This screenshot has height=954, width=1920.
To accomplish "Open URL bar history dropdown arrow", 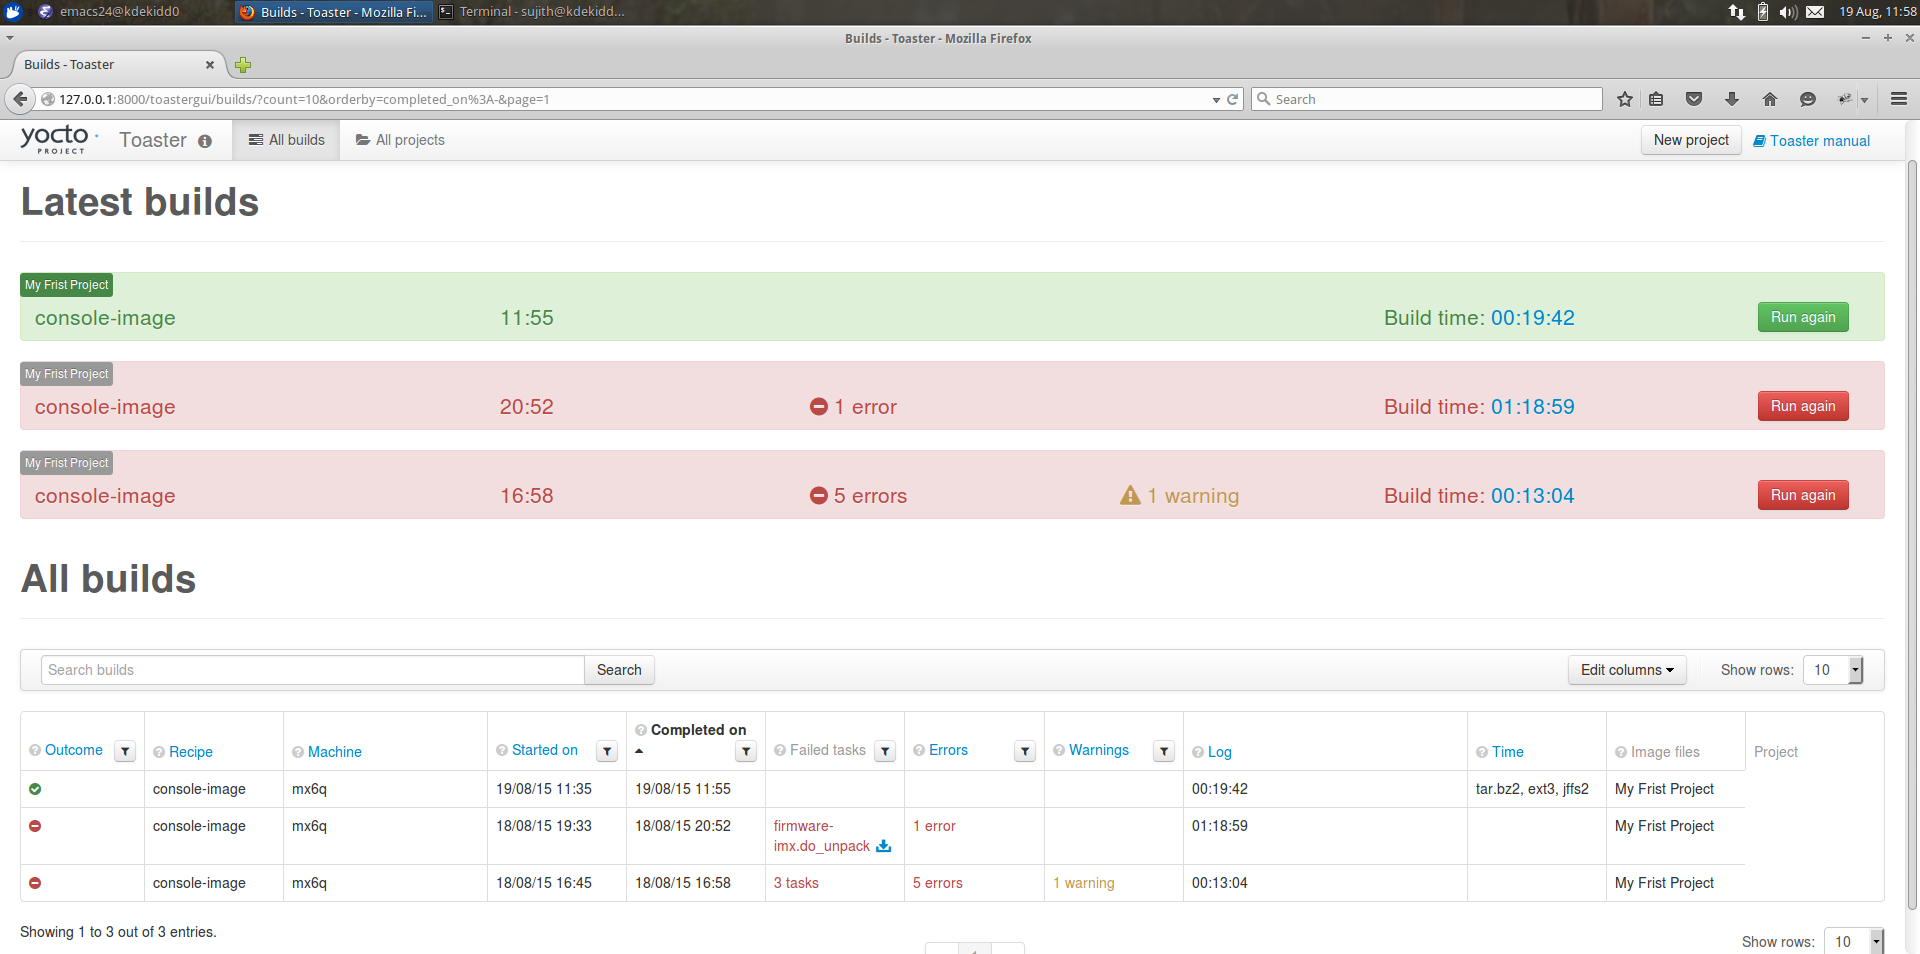I will click(x=1216, y=100).
